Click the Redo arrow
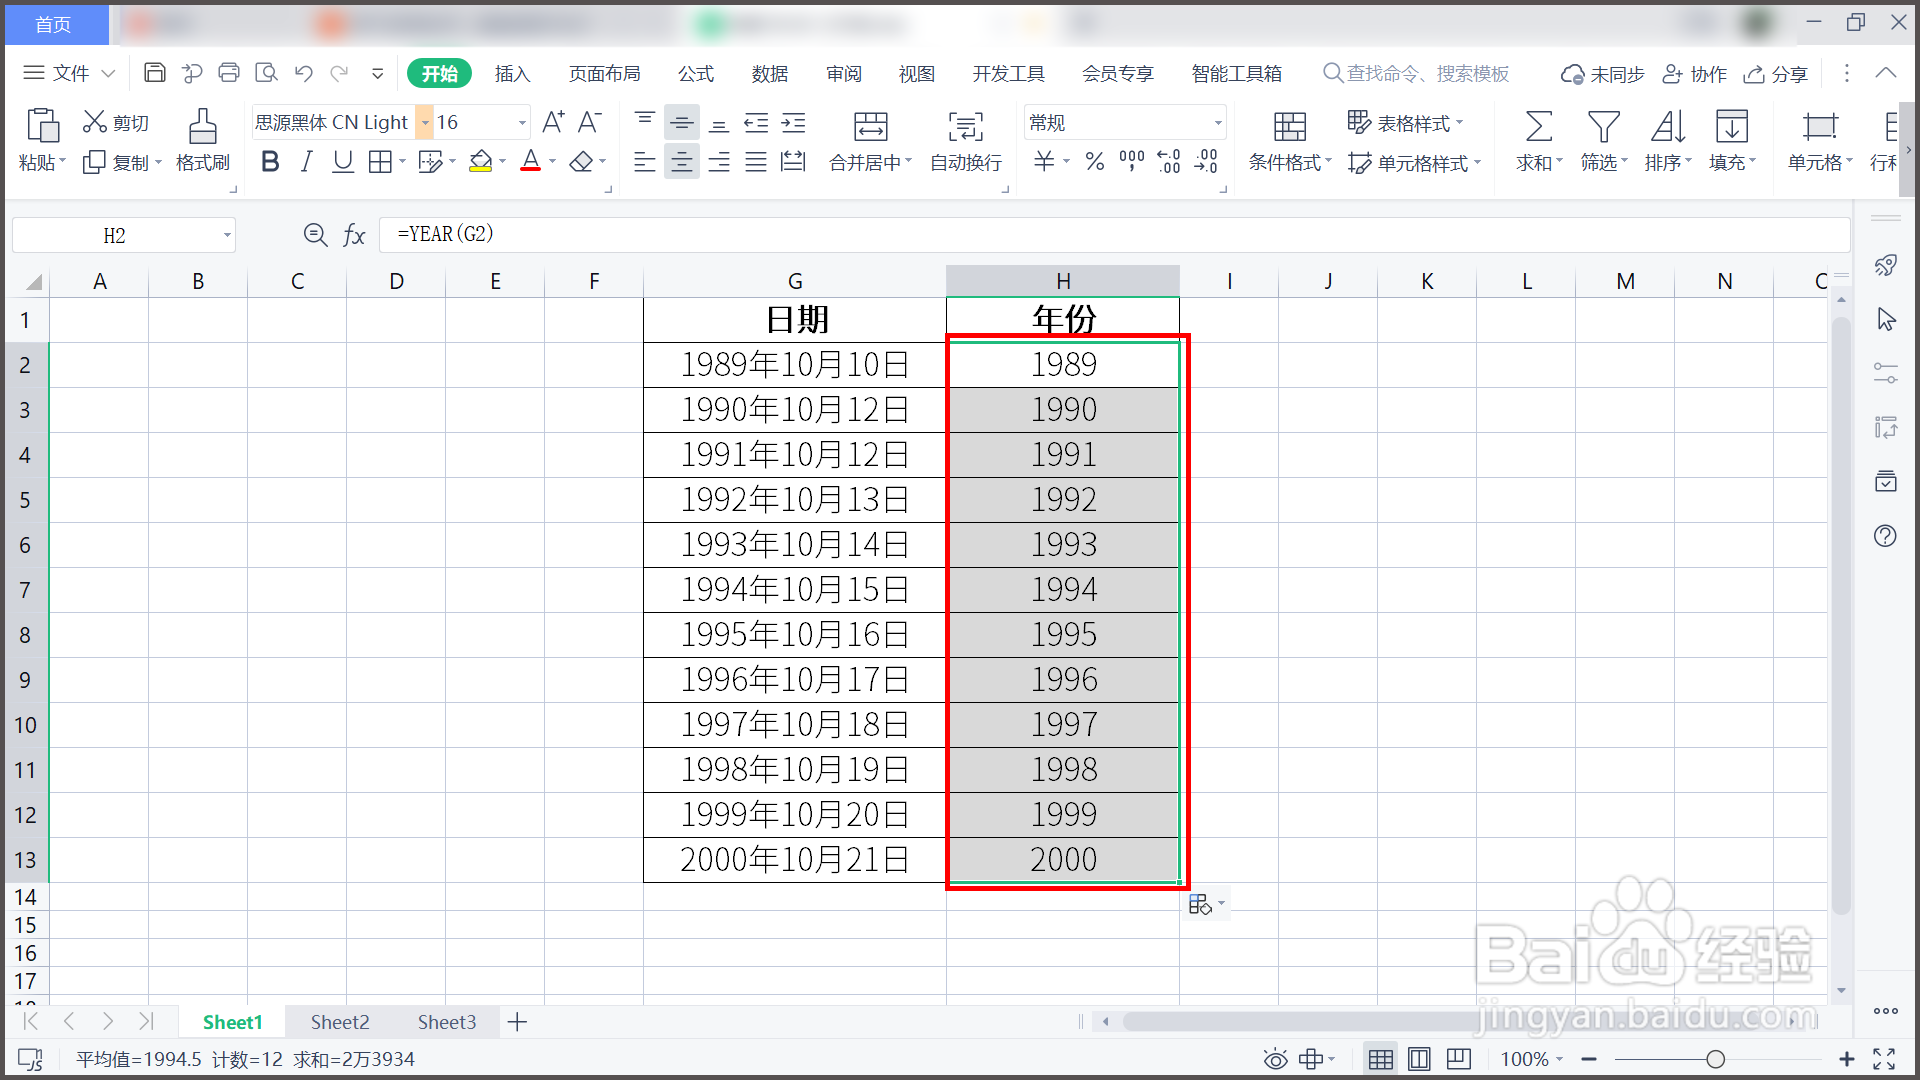 pos(340,73)
